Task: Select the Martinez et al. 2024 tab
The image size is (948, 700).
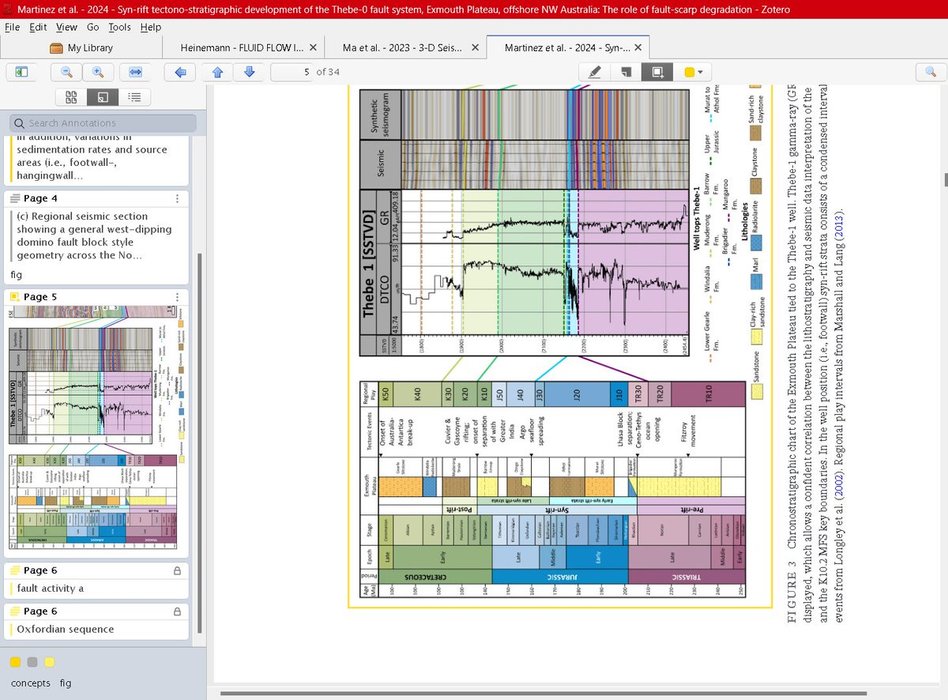Action: click(x=567, y=48)
